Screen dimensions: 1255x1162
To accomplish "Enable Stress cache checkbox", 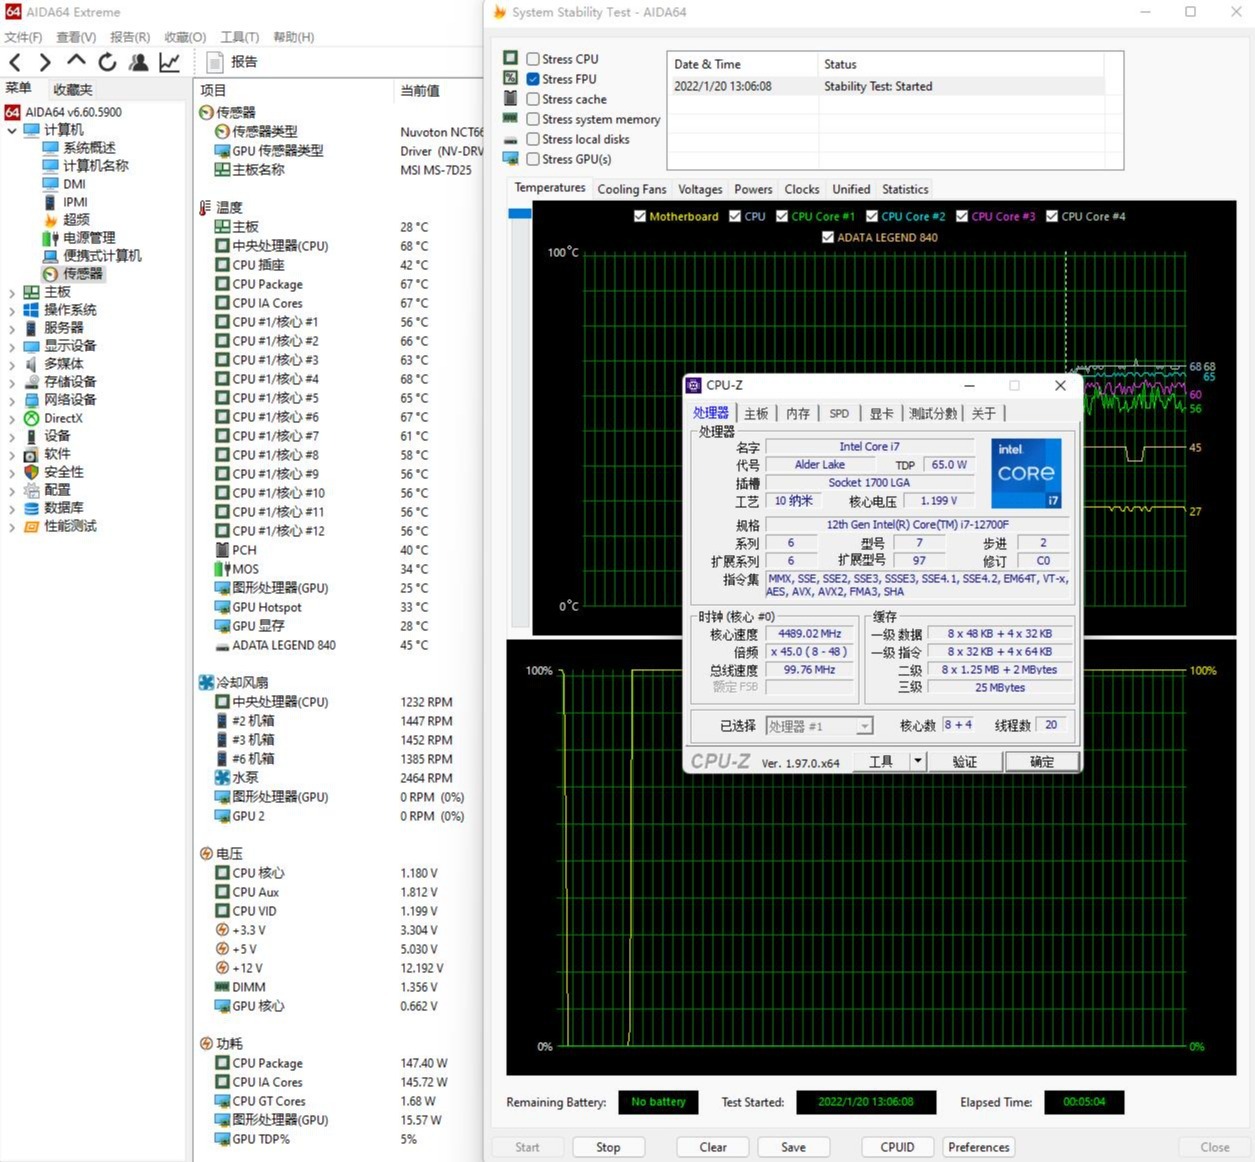I will (533, 99).
